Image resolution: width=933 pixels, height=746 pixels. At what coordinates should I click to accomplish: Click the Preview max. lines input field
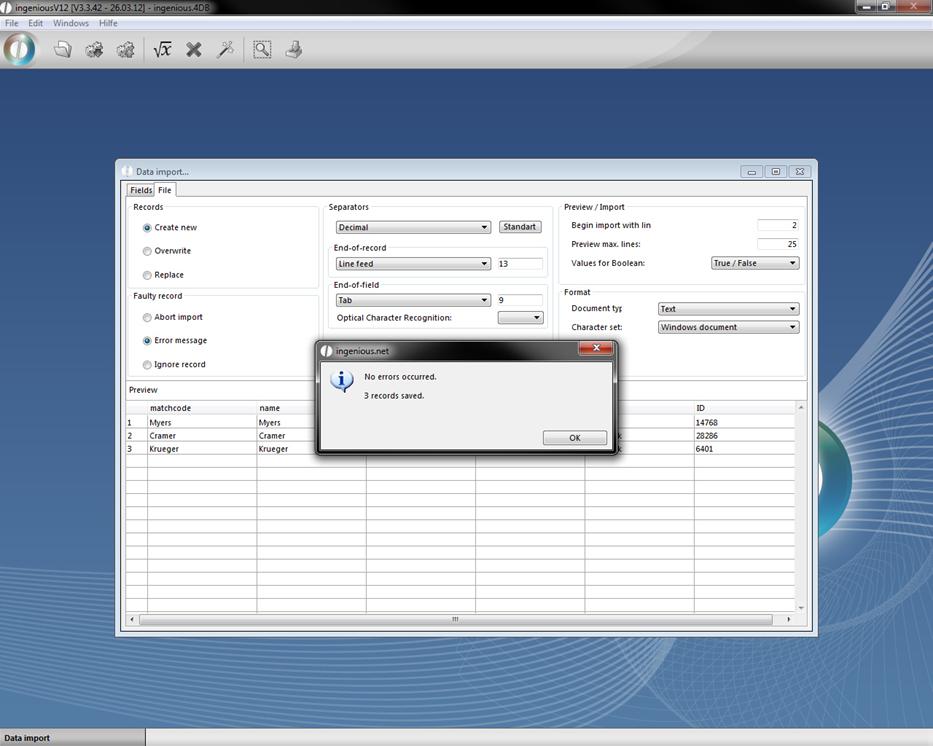coord(778,244)
